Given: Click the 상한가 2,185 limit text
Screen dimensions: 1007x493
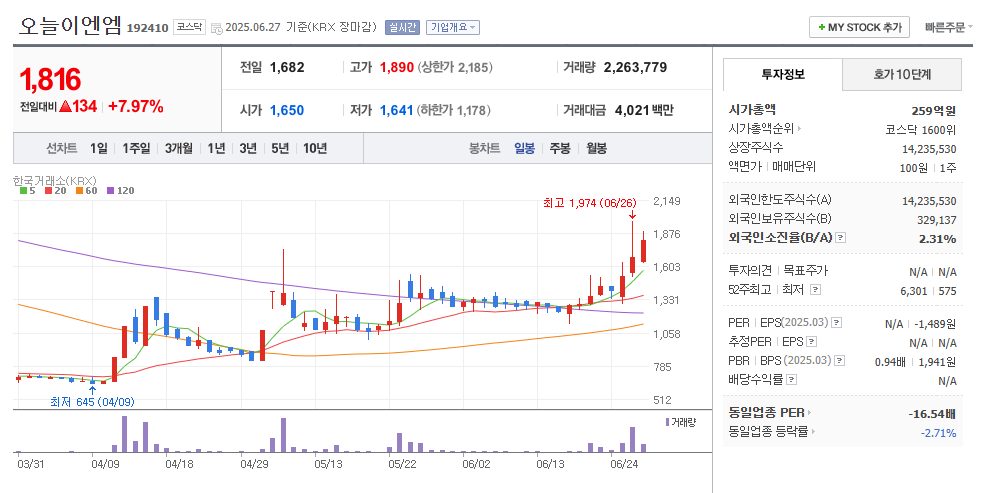Looking at the screenshot, I should tap(455, 67).
